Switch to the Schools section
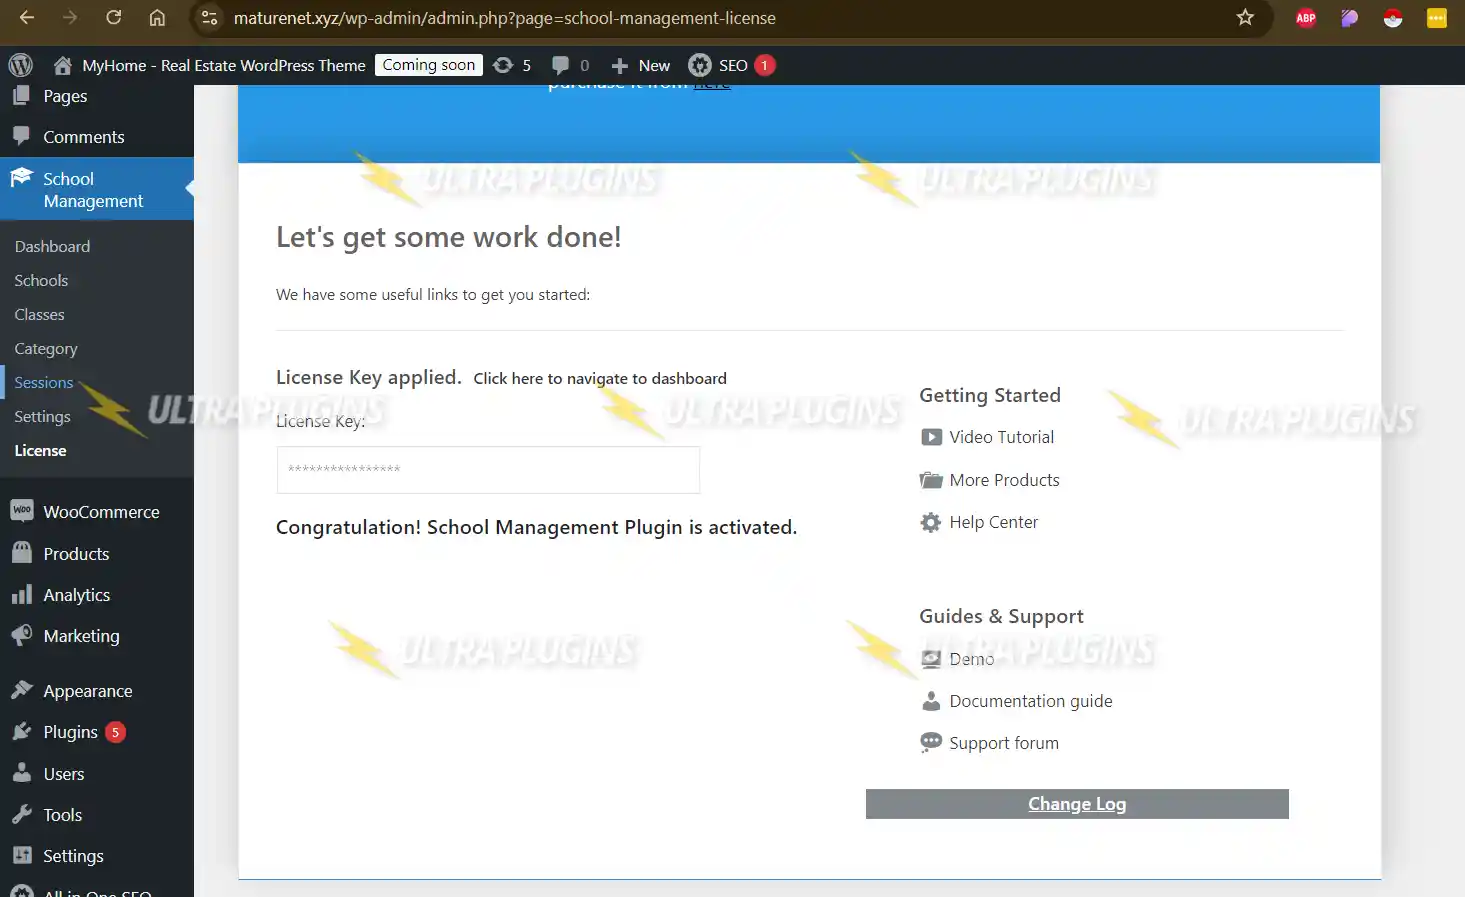This screenshot has width=1465, height=897. click(41, 280)
